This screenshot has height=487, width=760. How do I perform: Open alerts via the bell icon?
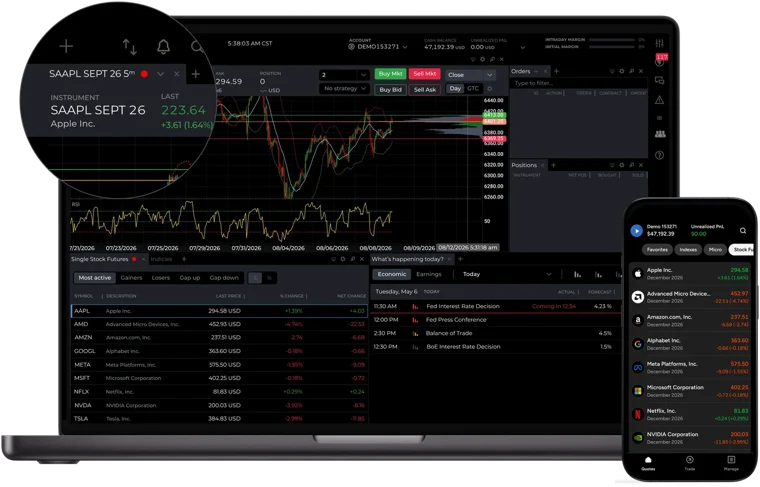coord(163,47)
